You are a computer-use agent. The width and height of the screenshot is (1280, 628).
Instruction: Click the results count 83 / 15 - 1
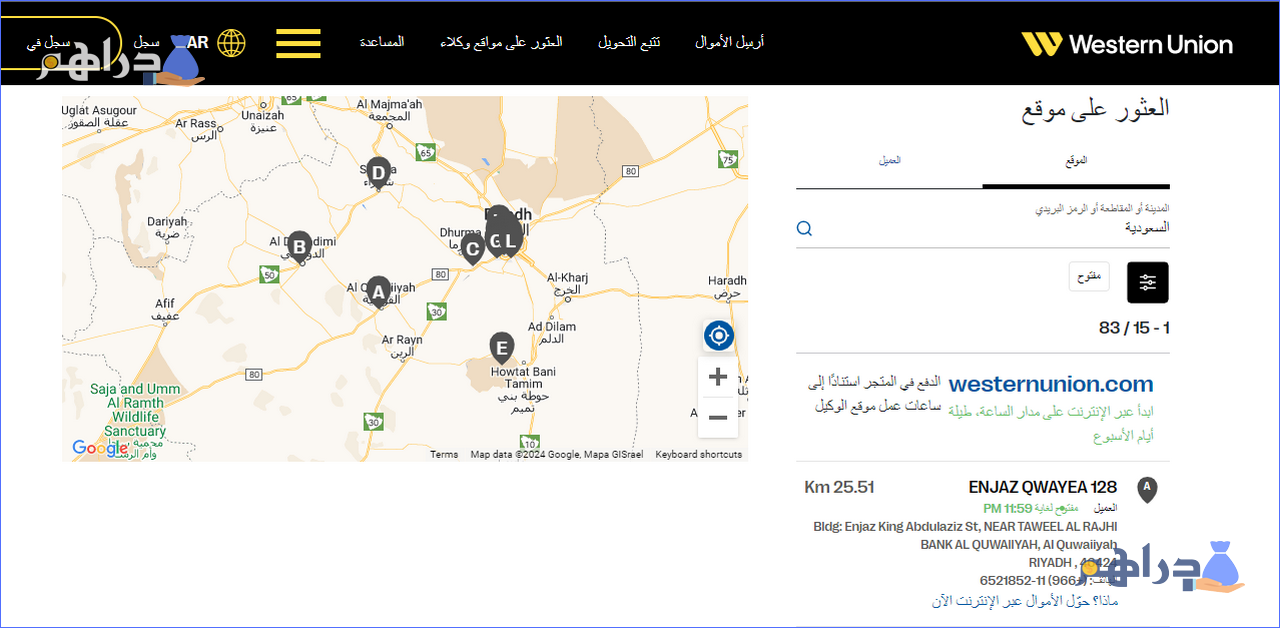(x=1134, y=328)
